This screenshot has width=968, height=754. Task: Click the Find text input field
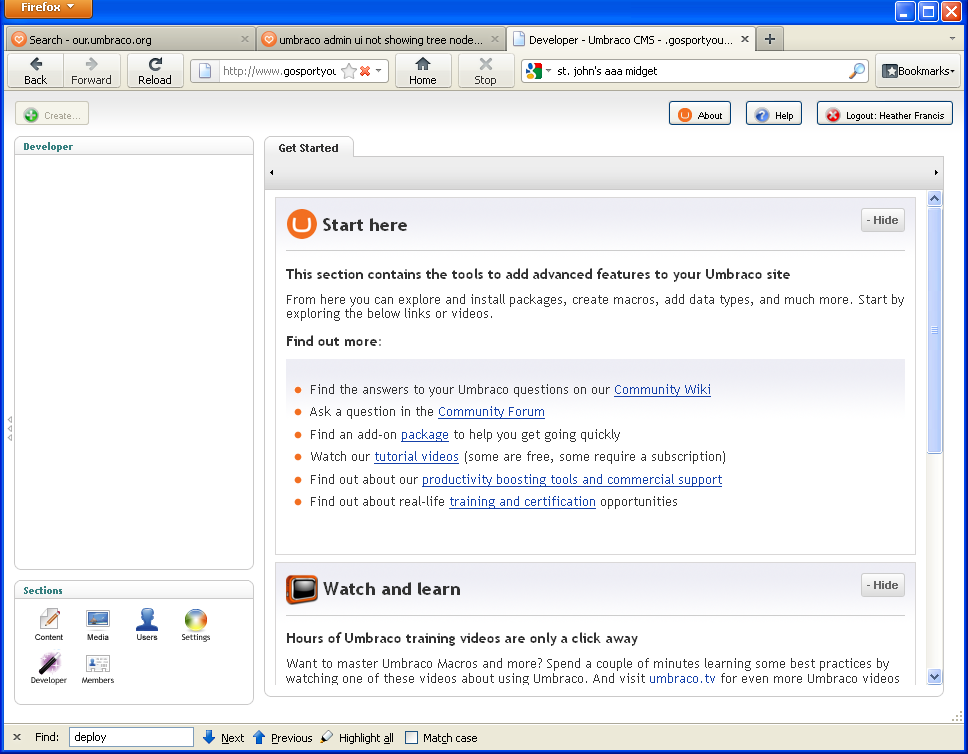pyautogui.click(x=131, y=738)
